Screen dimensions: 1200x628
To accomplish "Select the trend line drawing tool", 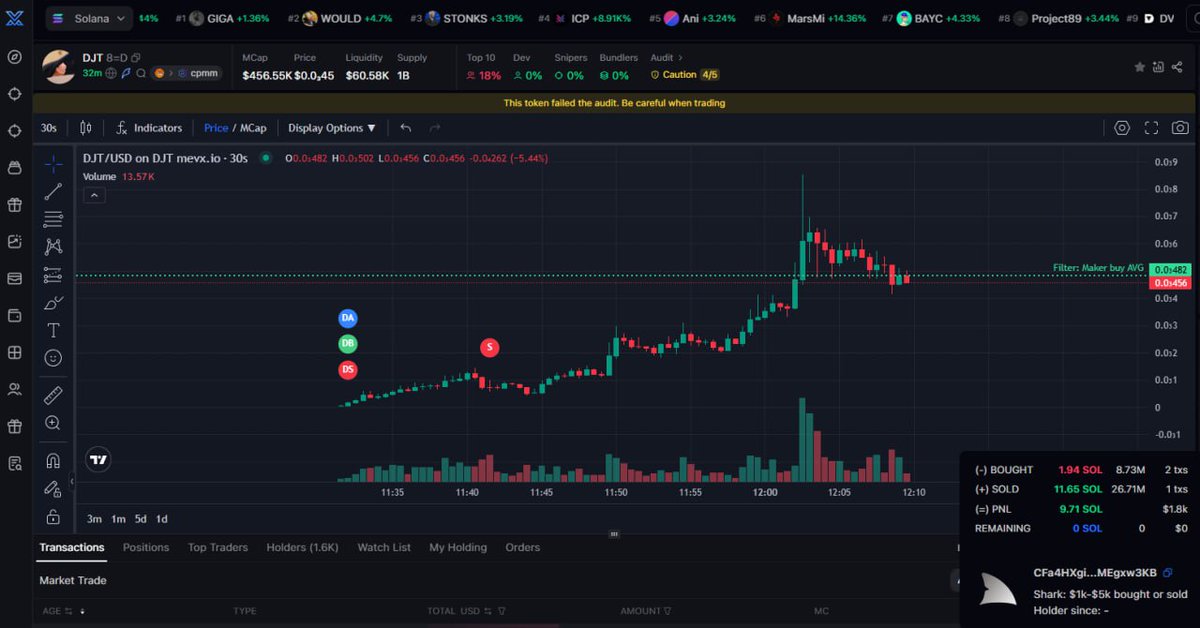I will click(53, 192).
